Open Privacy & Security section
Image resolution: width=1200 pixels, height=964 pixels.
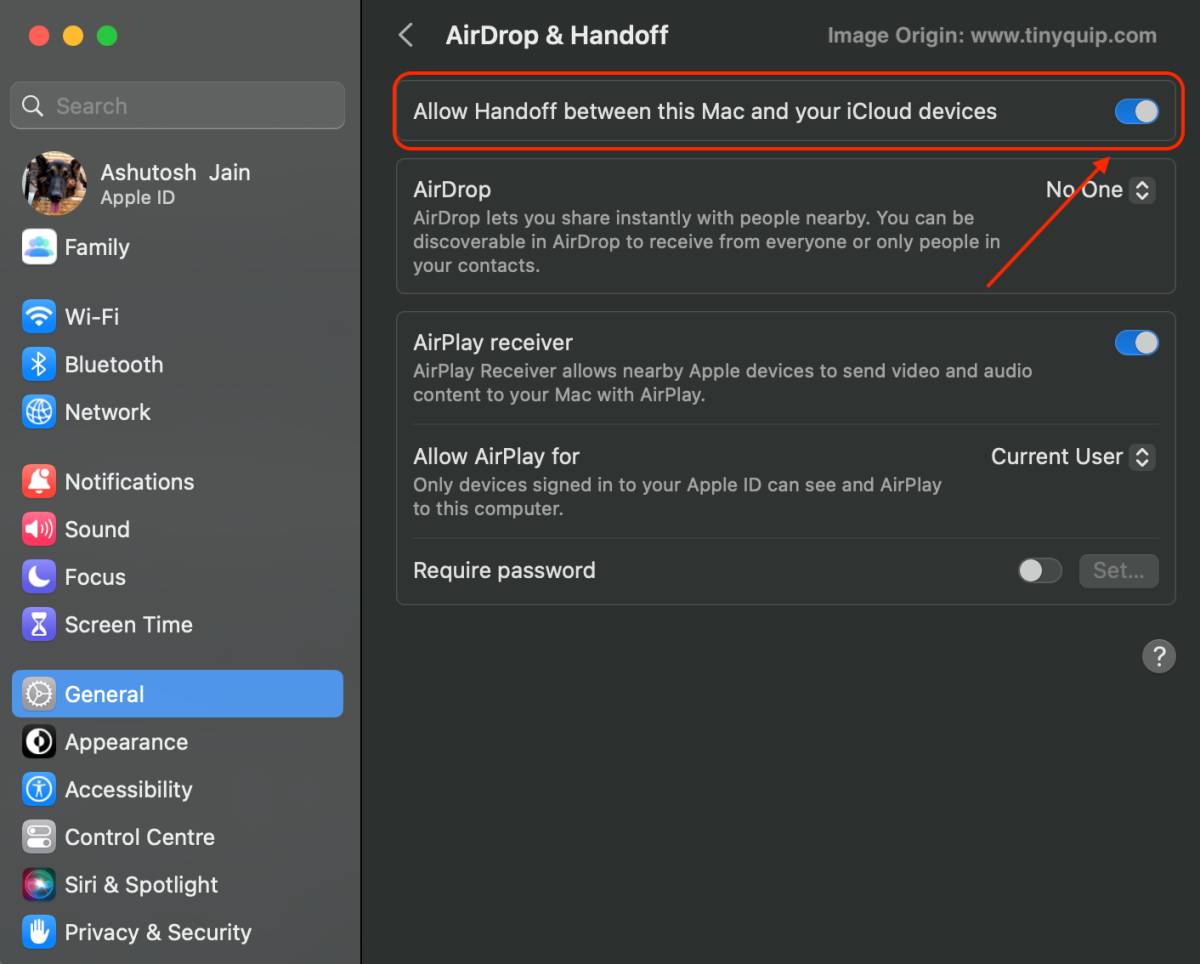coord(157,932)
